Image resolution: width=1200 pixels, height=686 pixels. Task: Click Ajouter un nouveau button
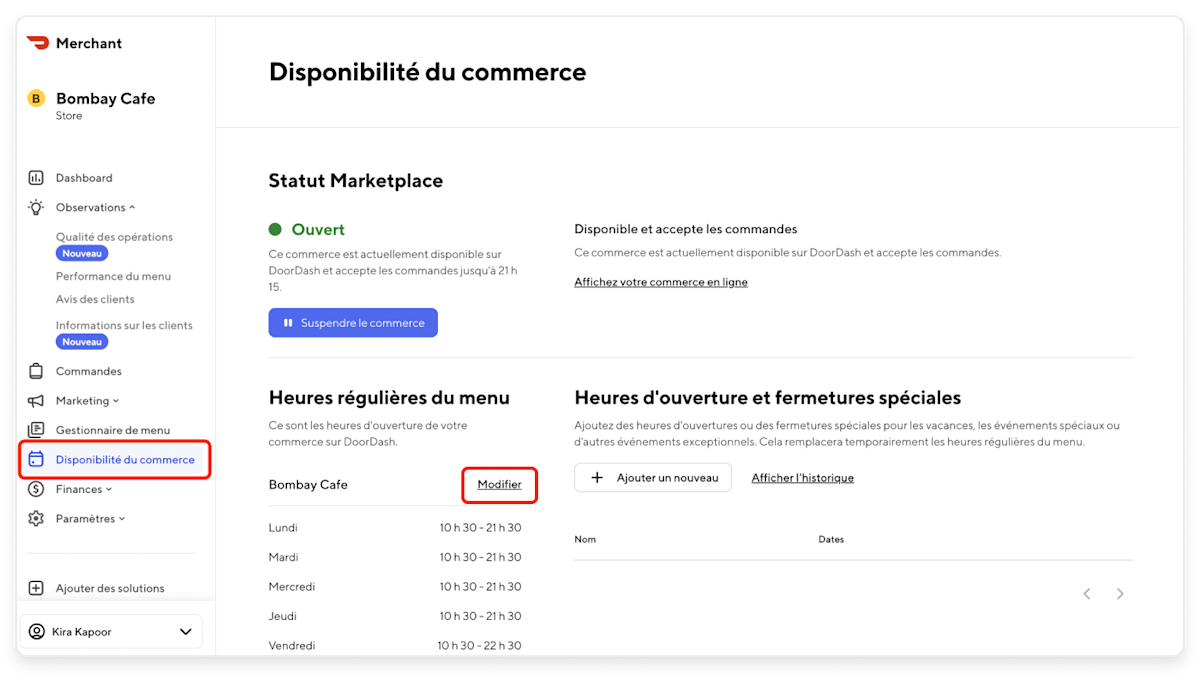(653, 478)
